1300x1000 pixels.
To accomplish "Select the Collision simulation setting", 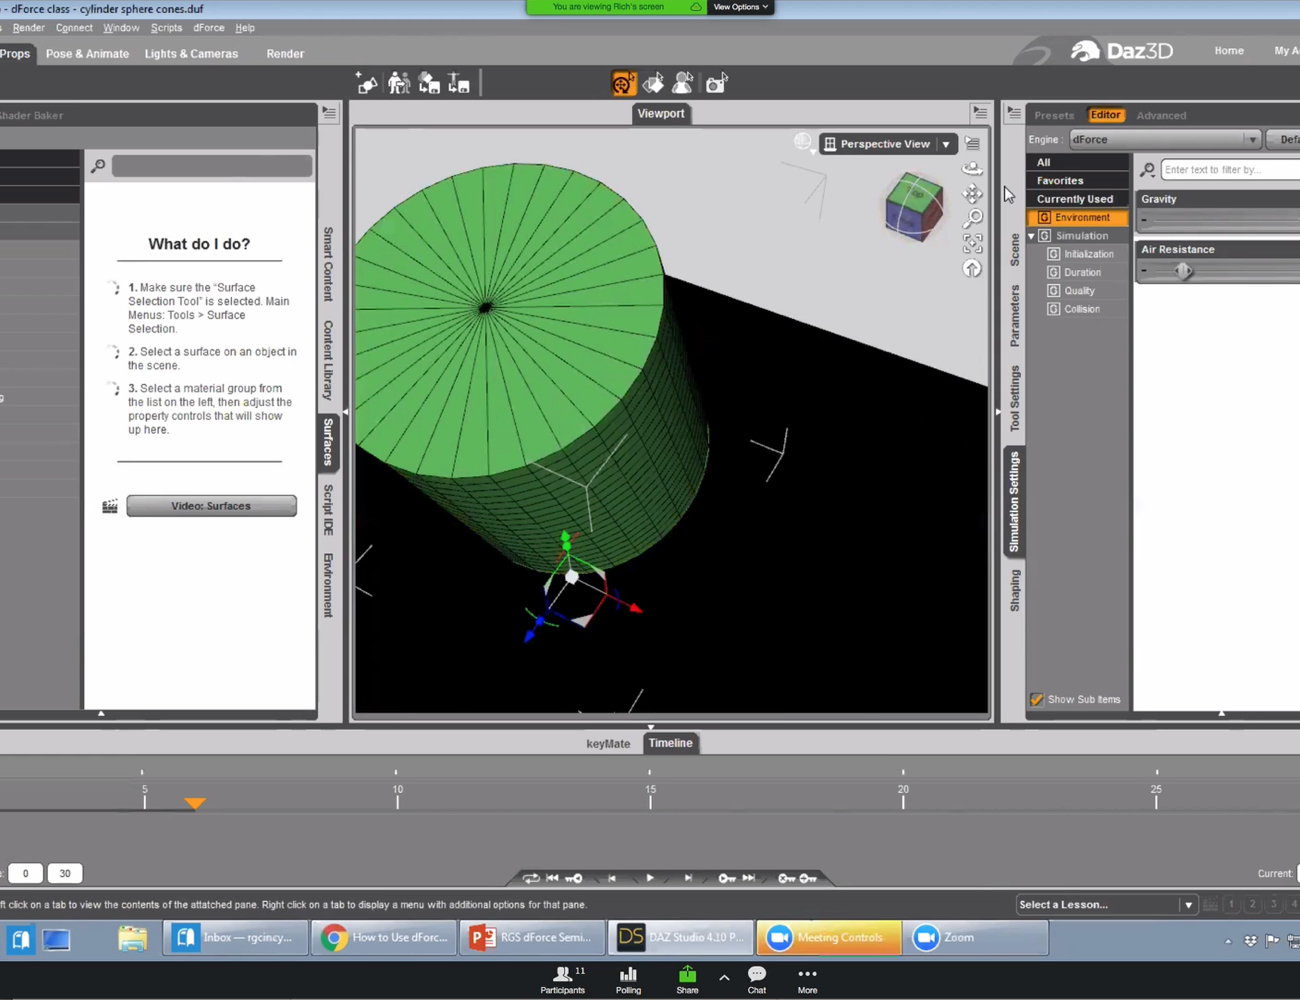I will pos(1081,308).
